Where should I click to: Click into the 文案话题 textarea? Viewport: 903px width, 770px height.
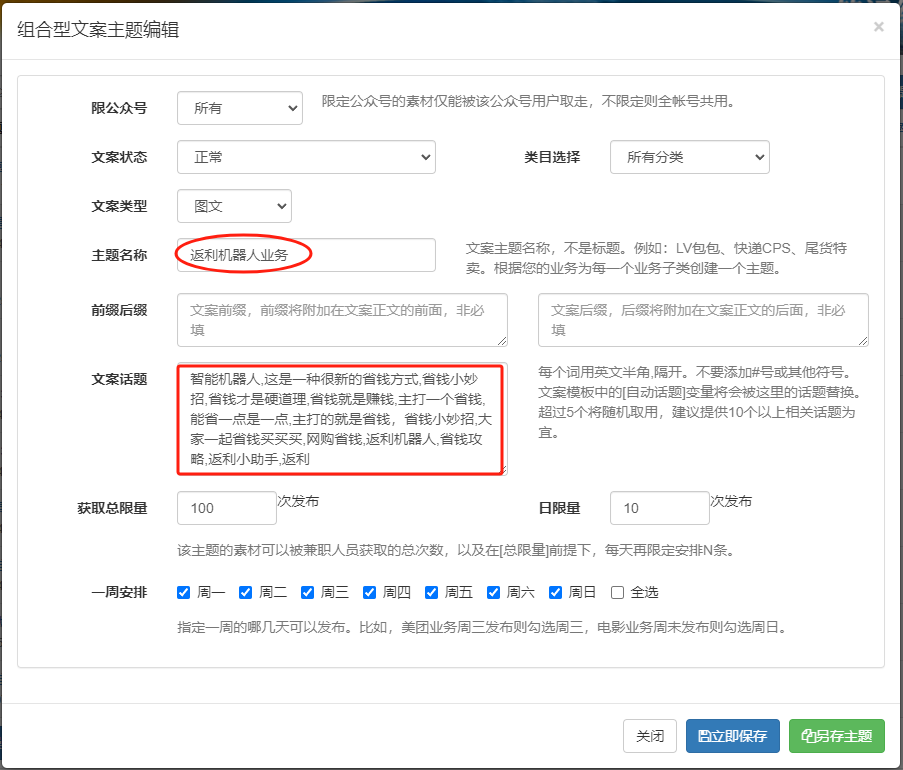(342, 419)
